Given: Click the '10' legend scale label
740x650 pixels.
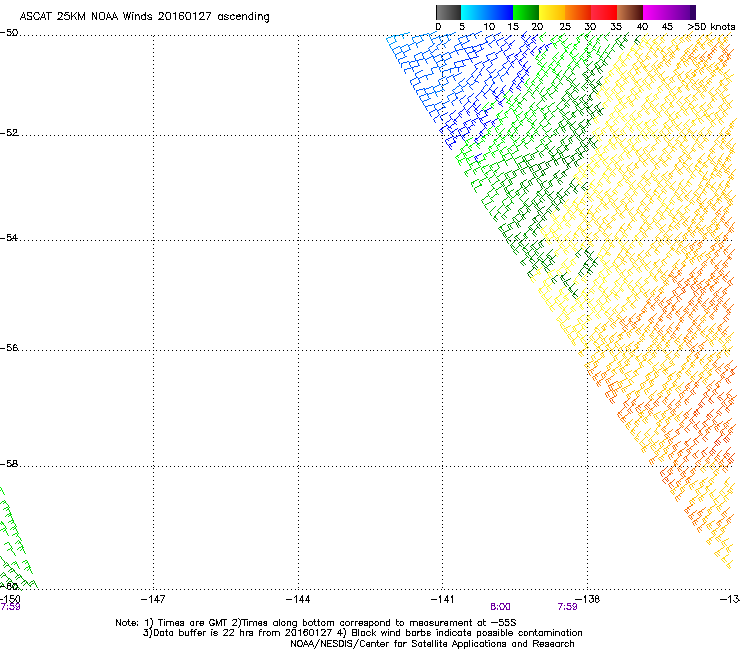Looking at the screenshot, I should click(x=489, y=27).
